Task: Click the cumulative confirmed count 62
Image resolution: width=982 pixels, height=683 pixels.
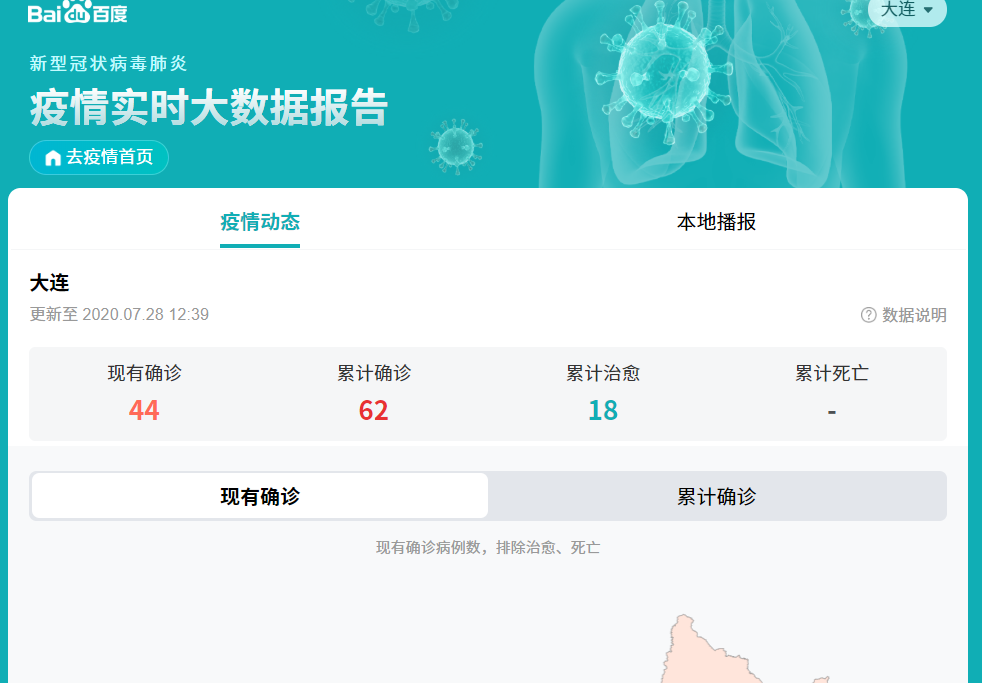Action: coord(373,410)
